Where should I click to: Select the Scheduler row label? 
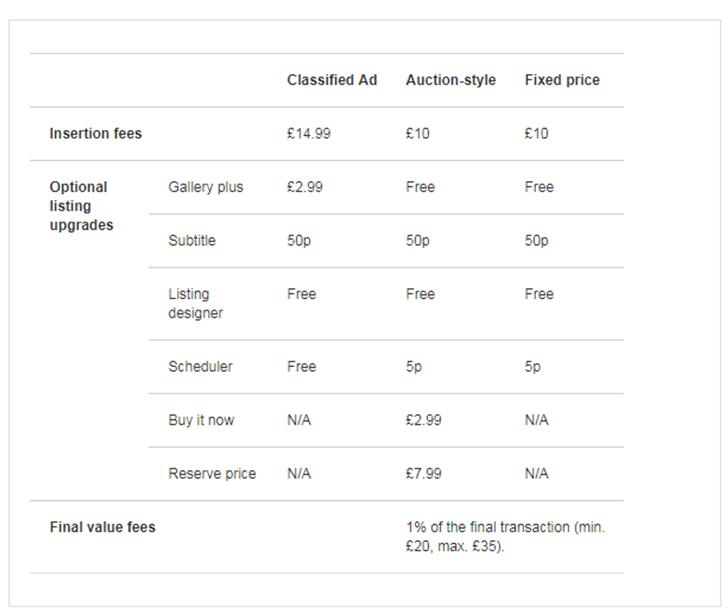coord(200,366)
